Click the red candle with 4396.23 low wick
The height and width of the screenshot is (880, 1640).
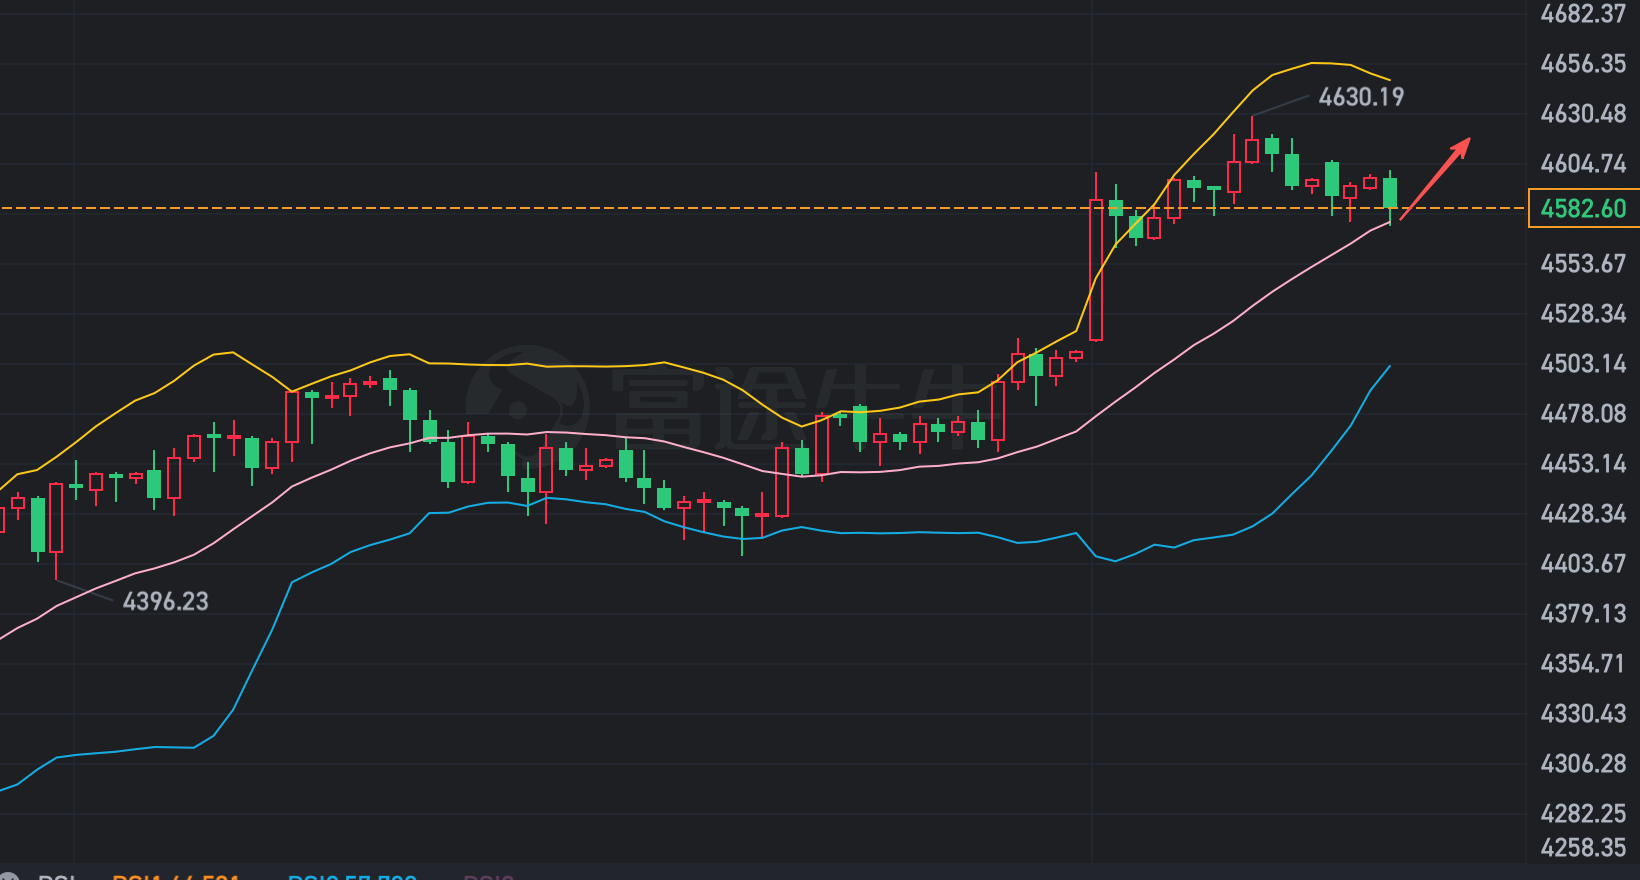[56, 518]
